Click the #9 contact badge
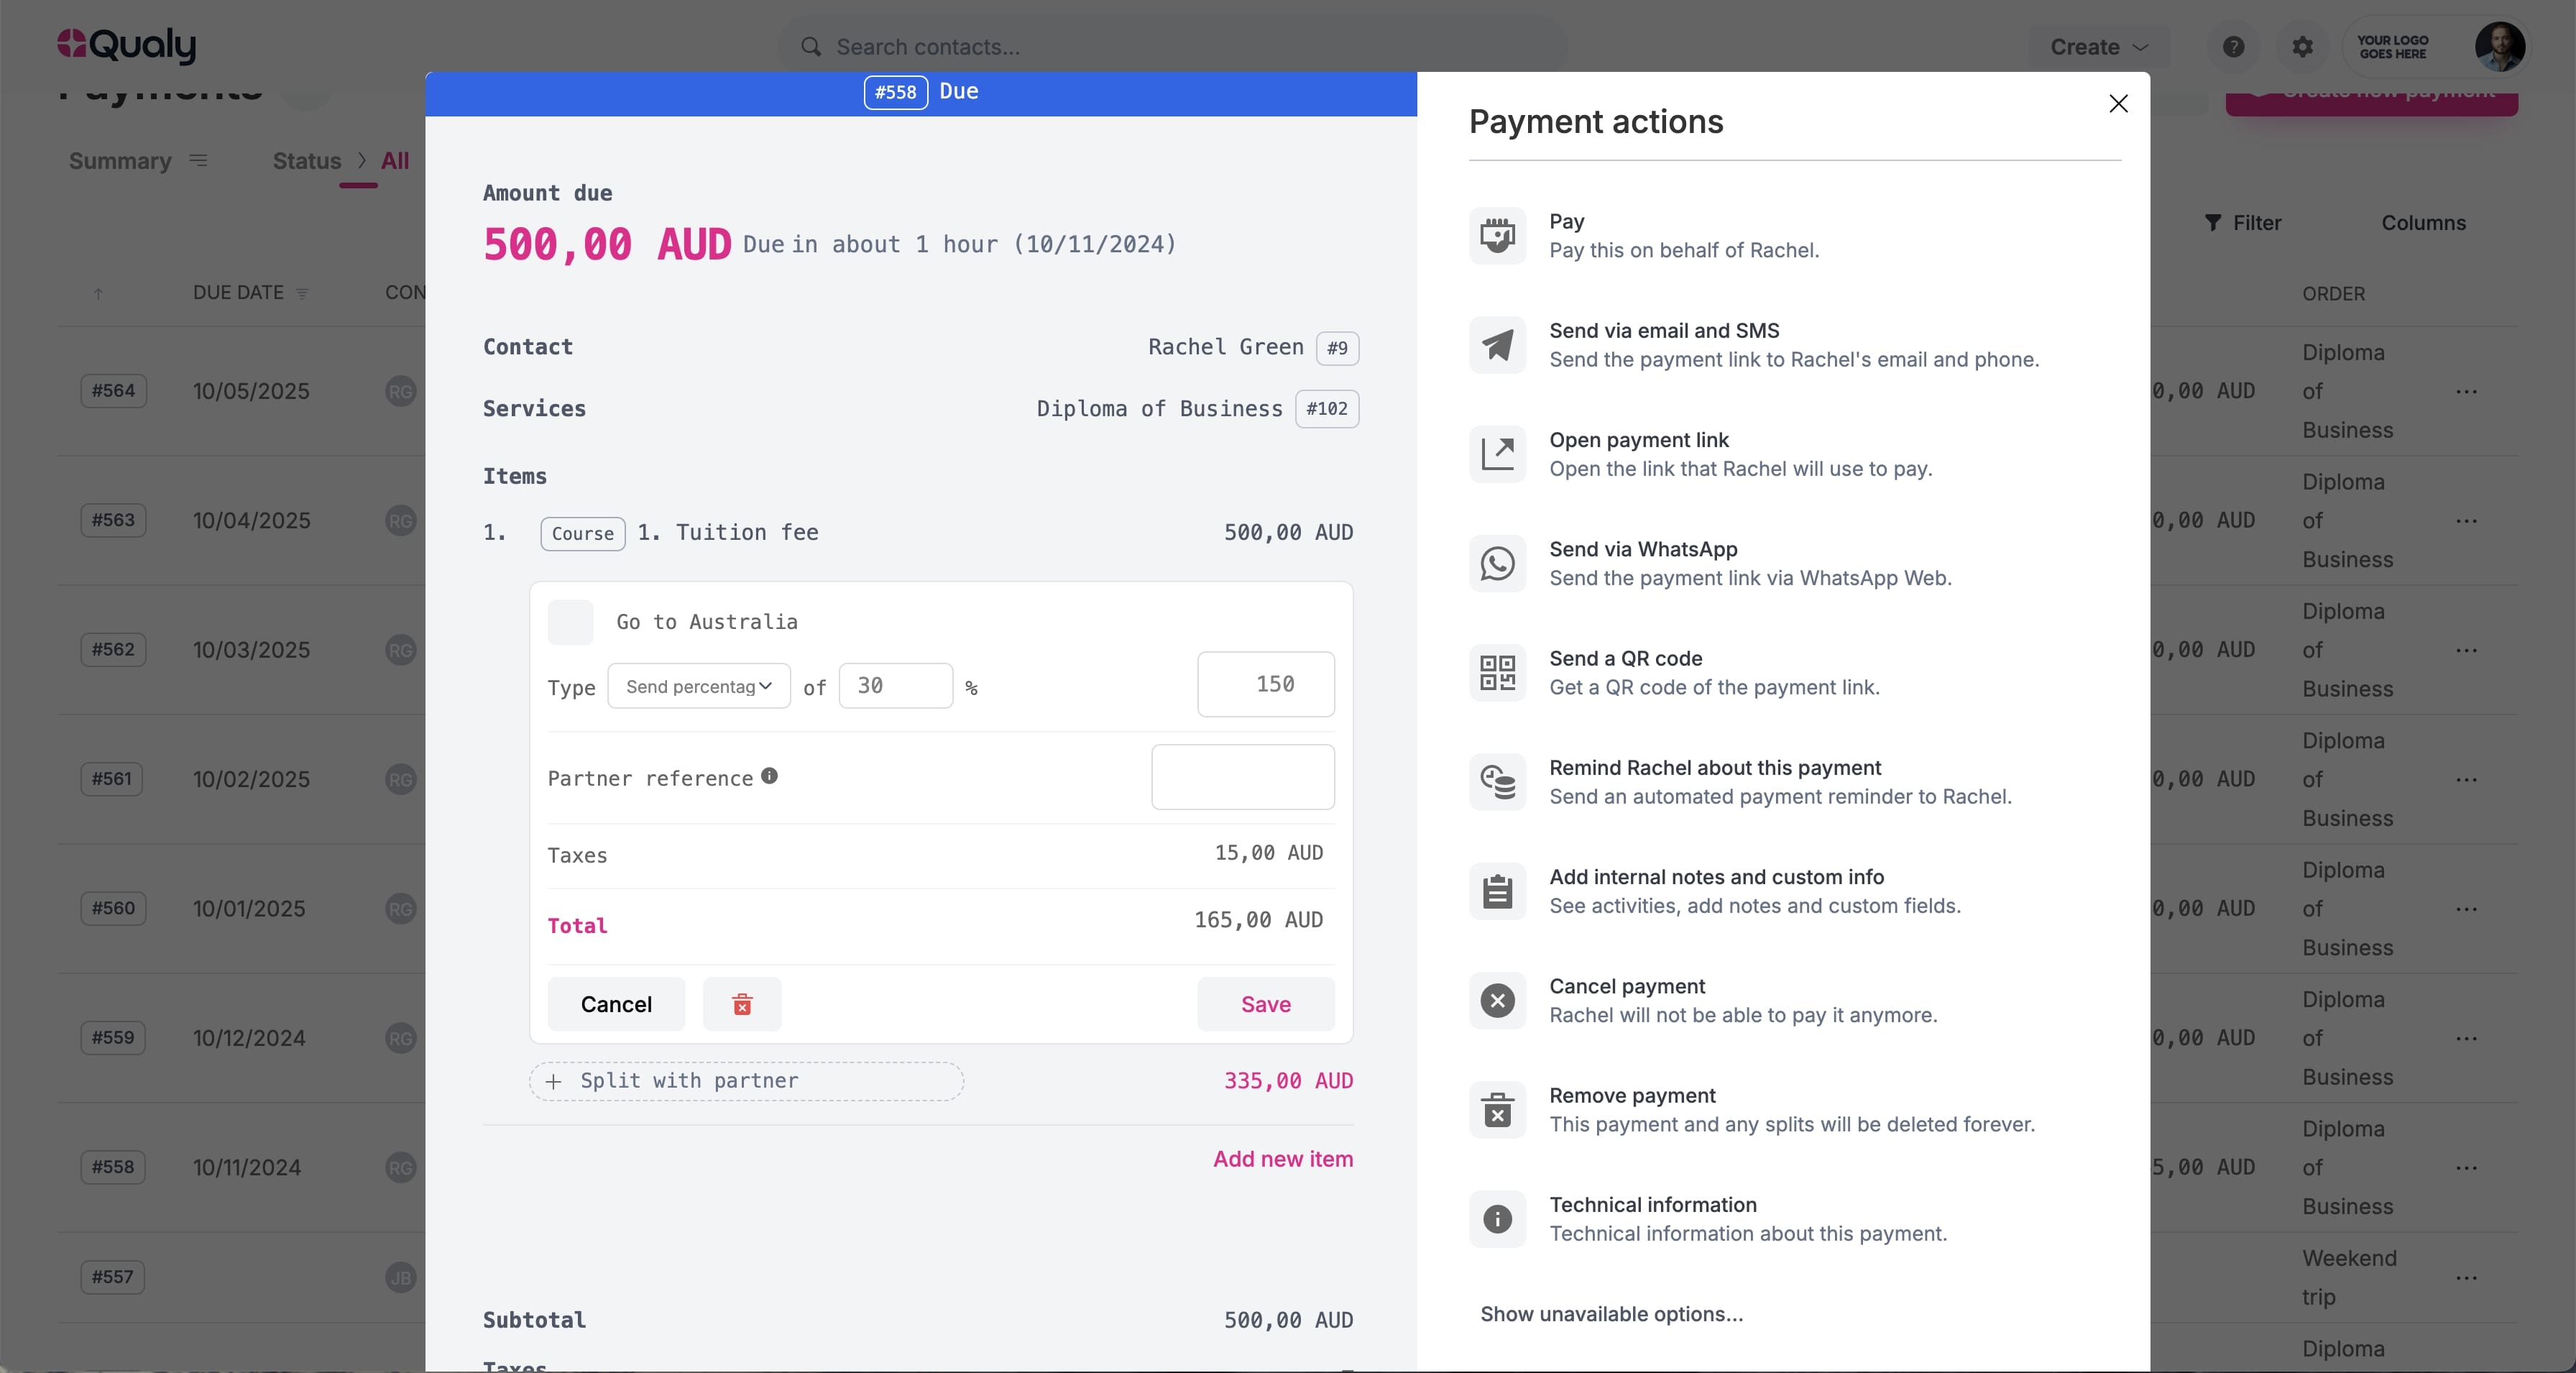The width and height of the screenshot is (2576, 1373). tap(1337, 348)
